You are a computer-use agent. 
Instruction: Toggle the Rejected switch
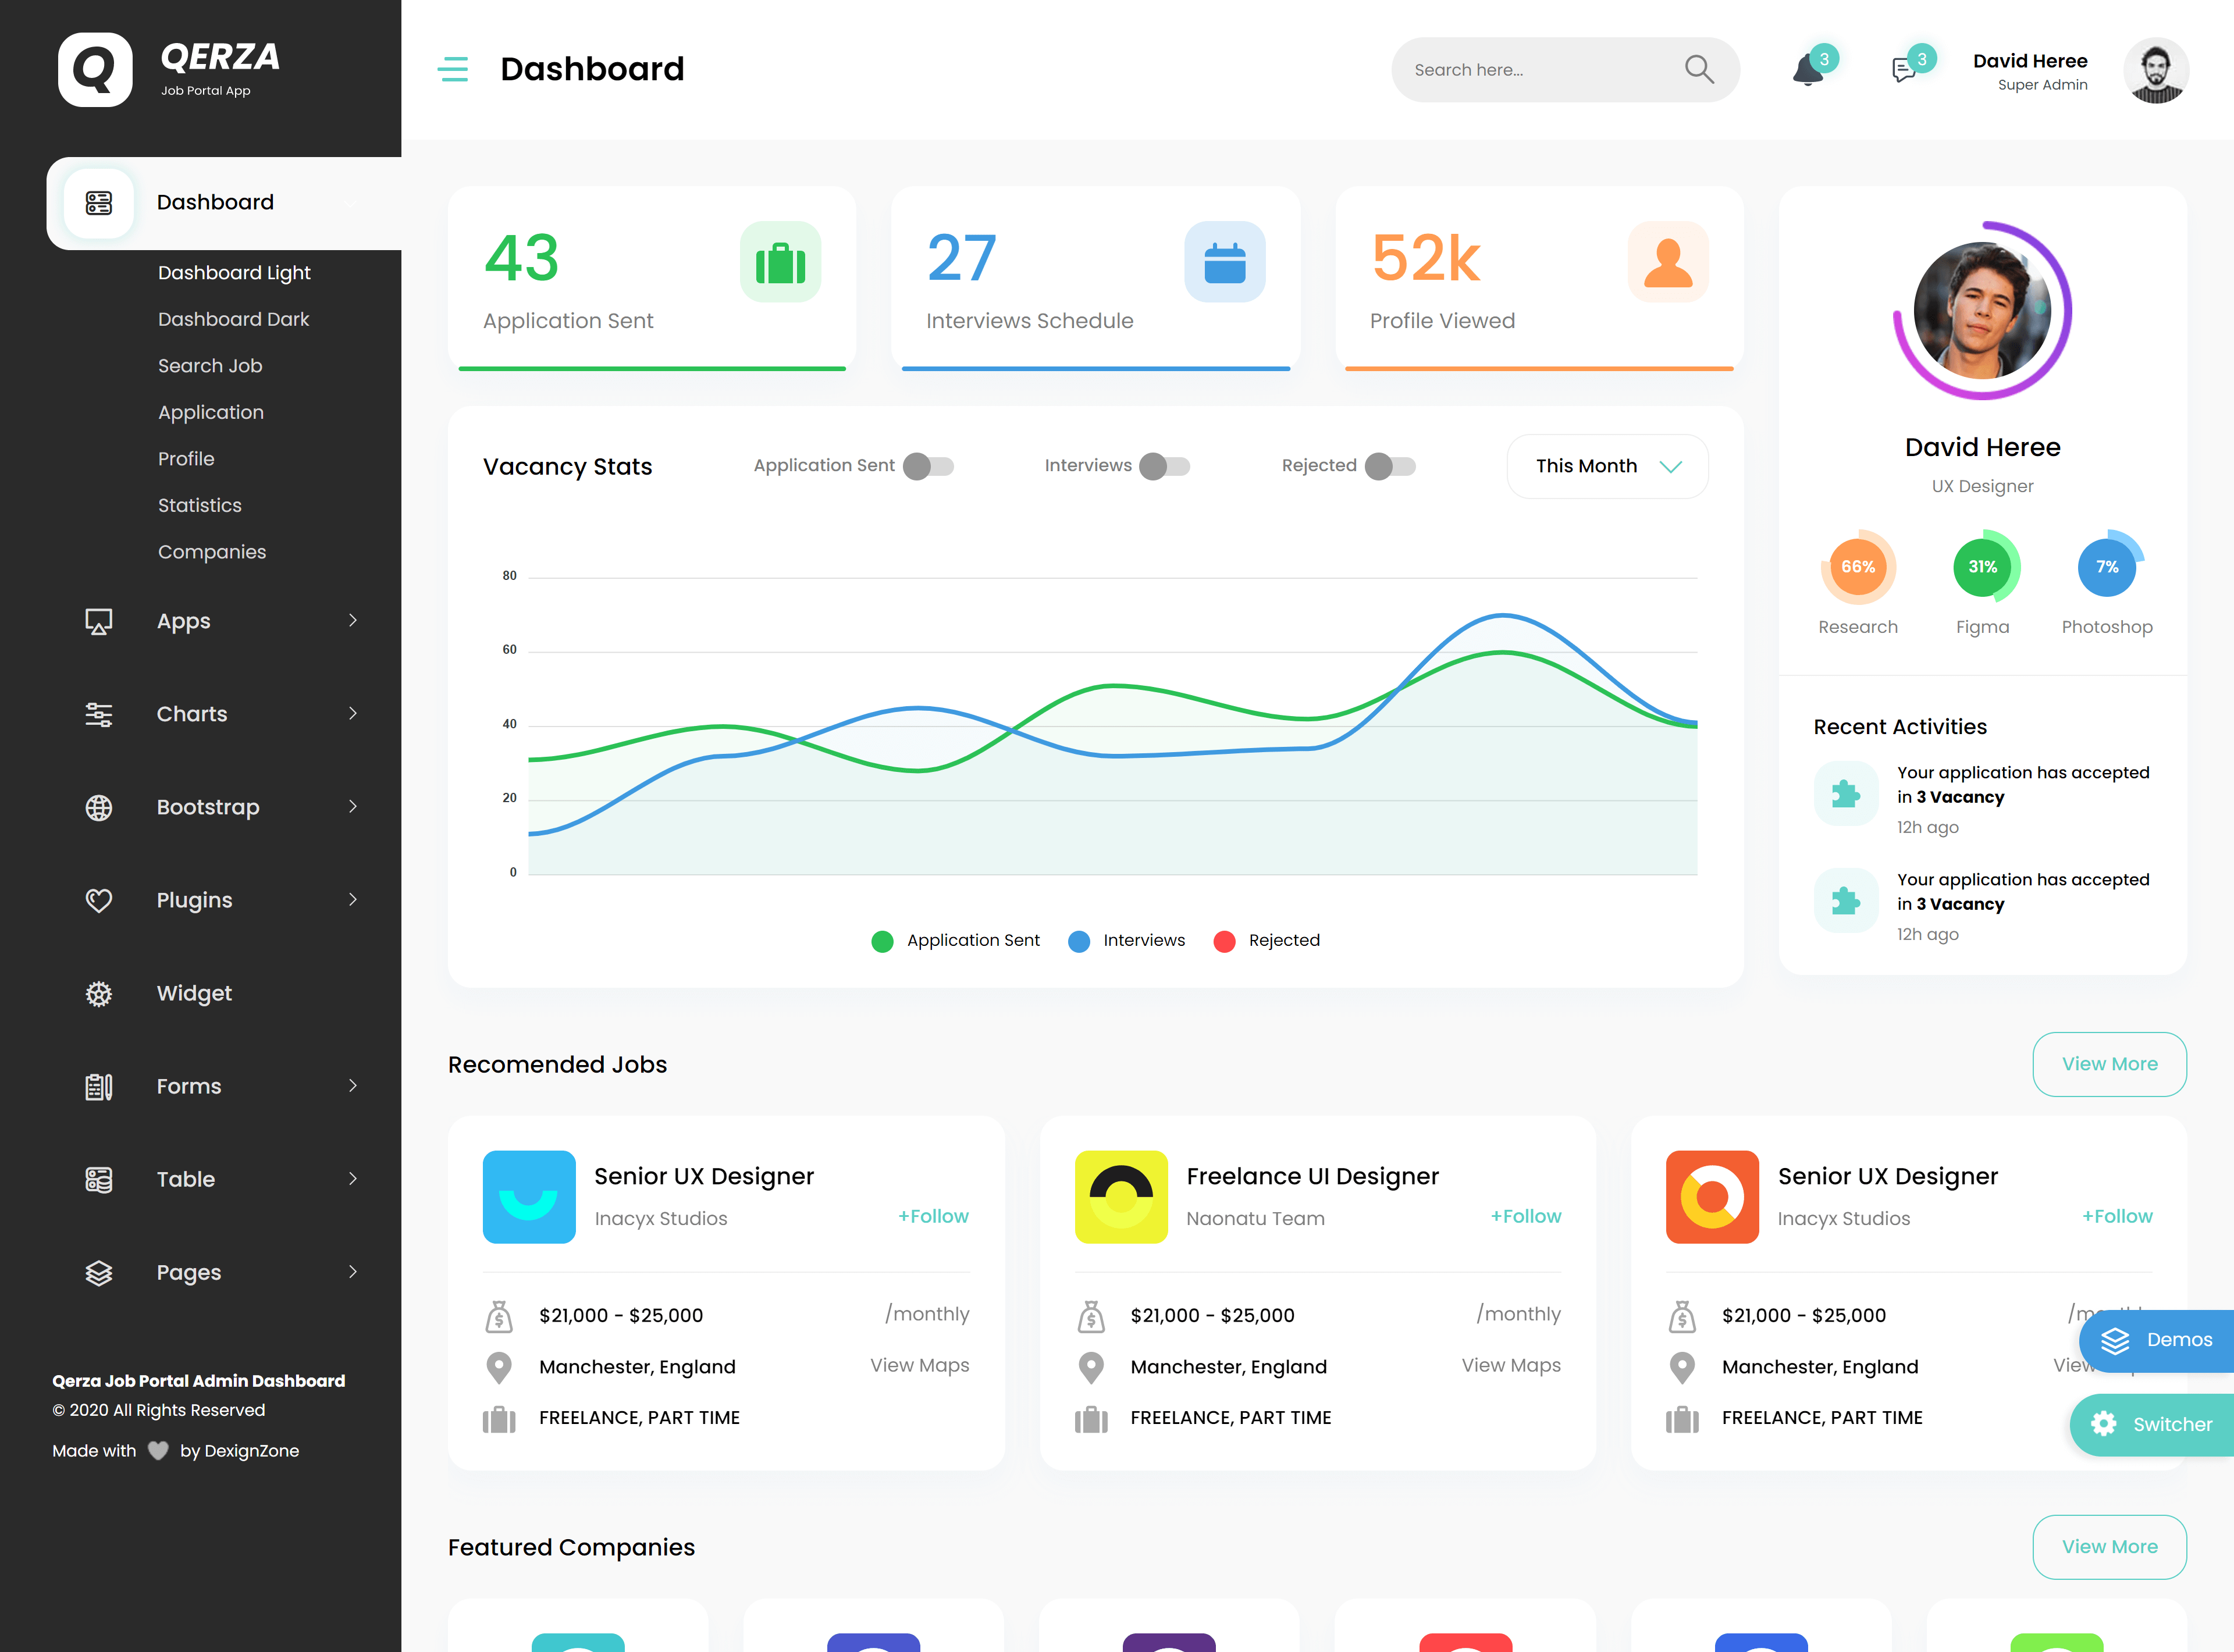tap(1390, 466)
